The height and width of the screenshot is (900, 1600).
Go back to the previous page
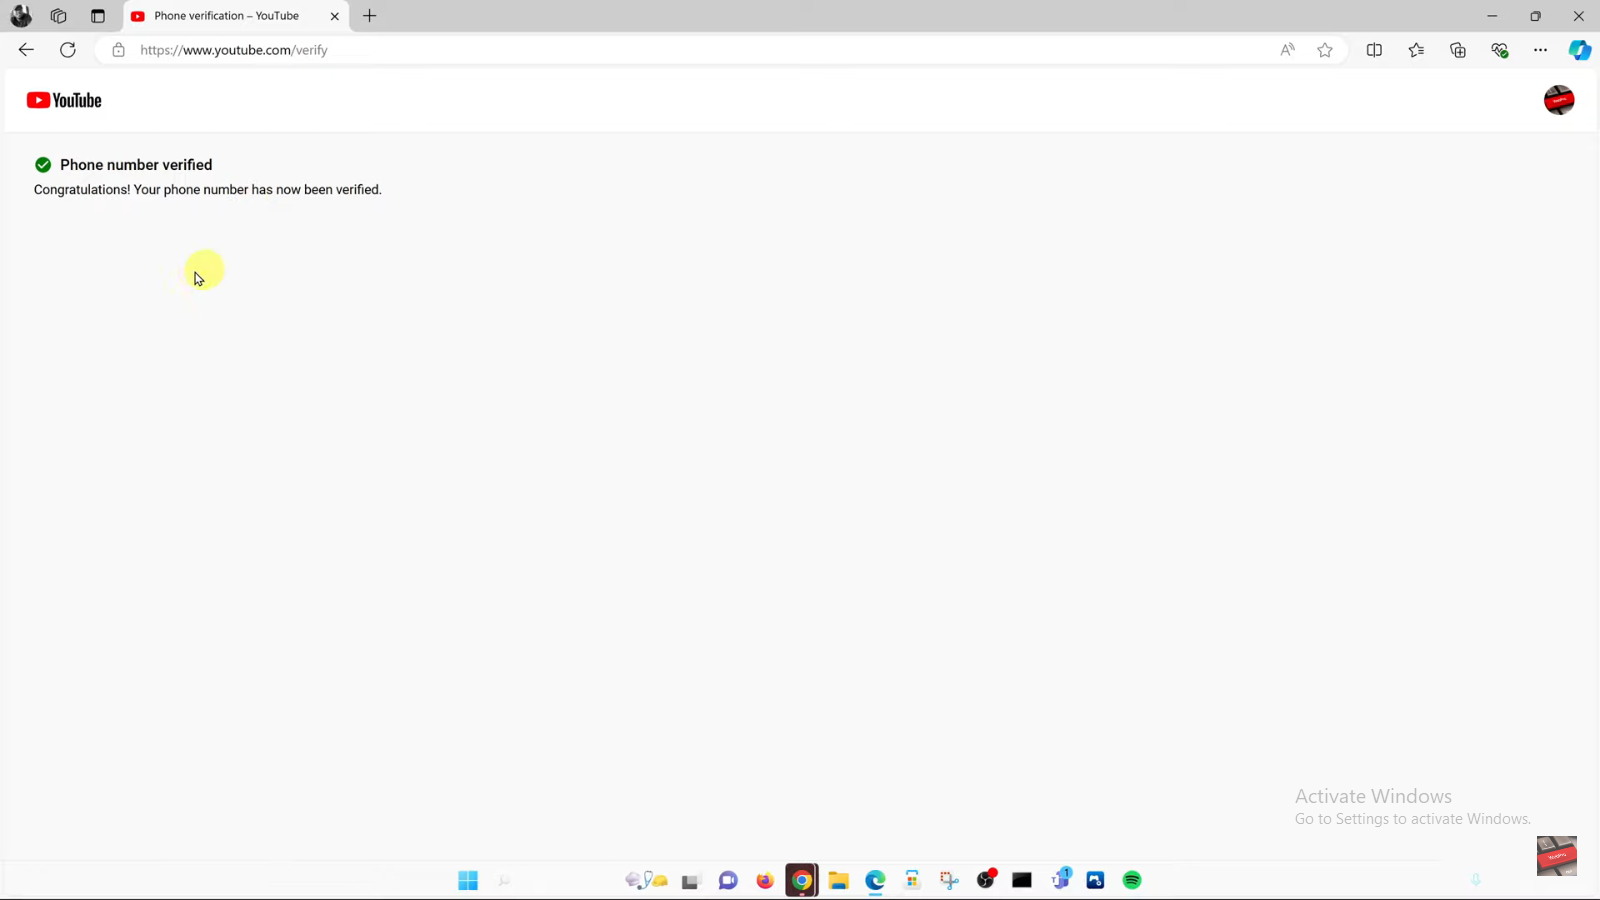point(26,50)
